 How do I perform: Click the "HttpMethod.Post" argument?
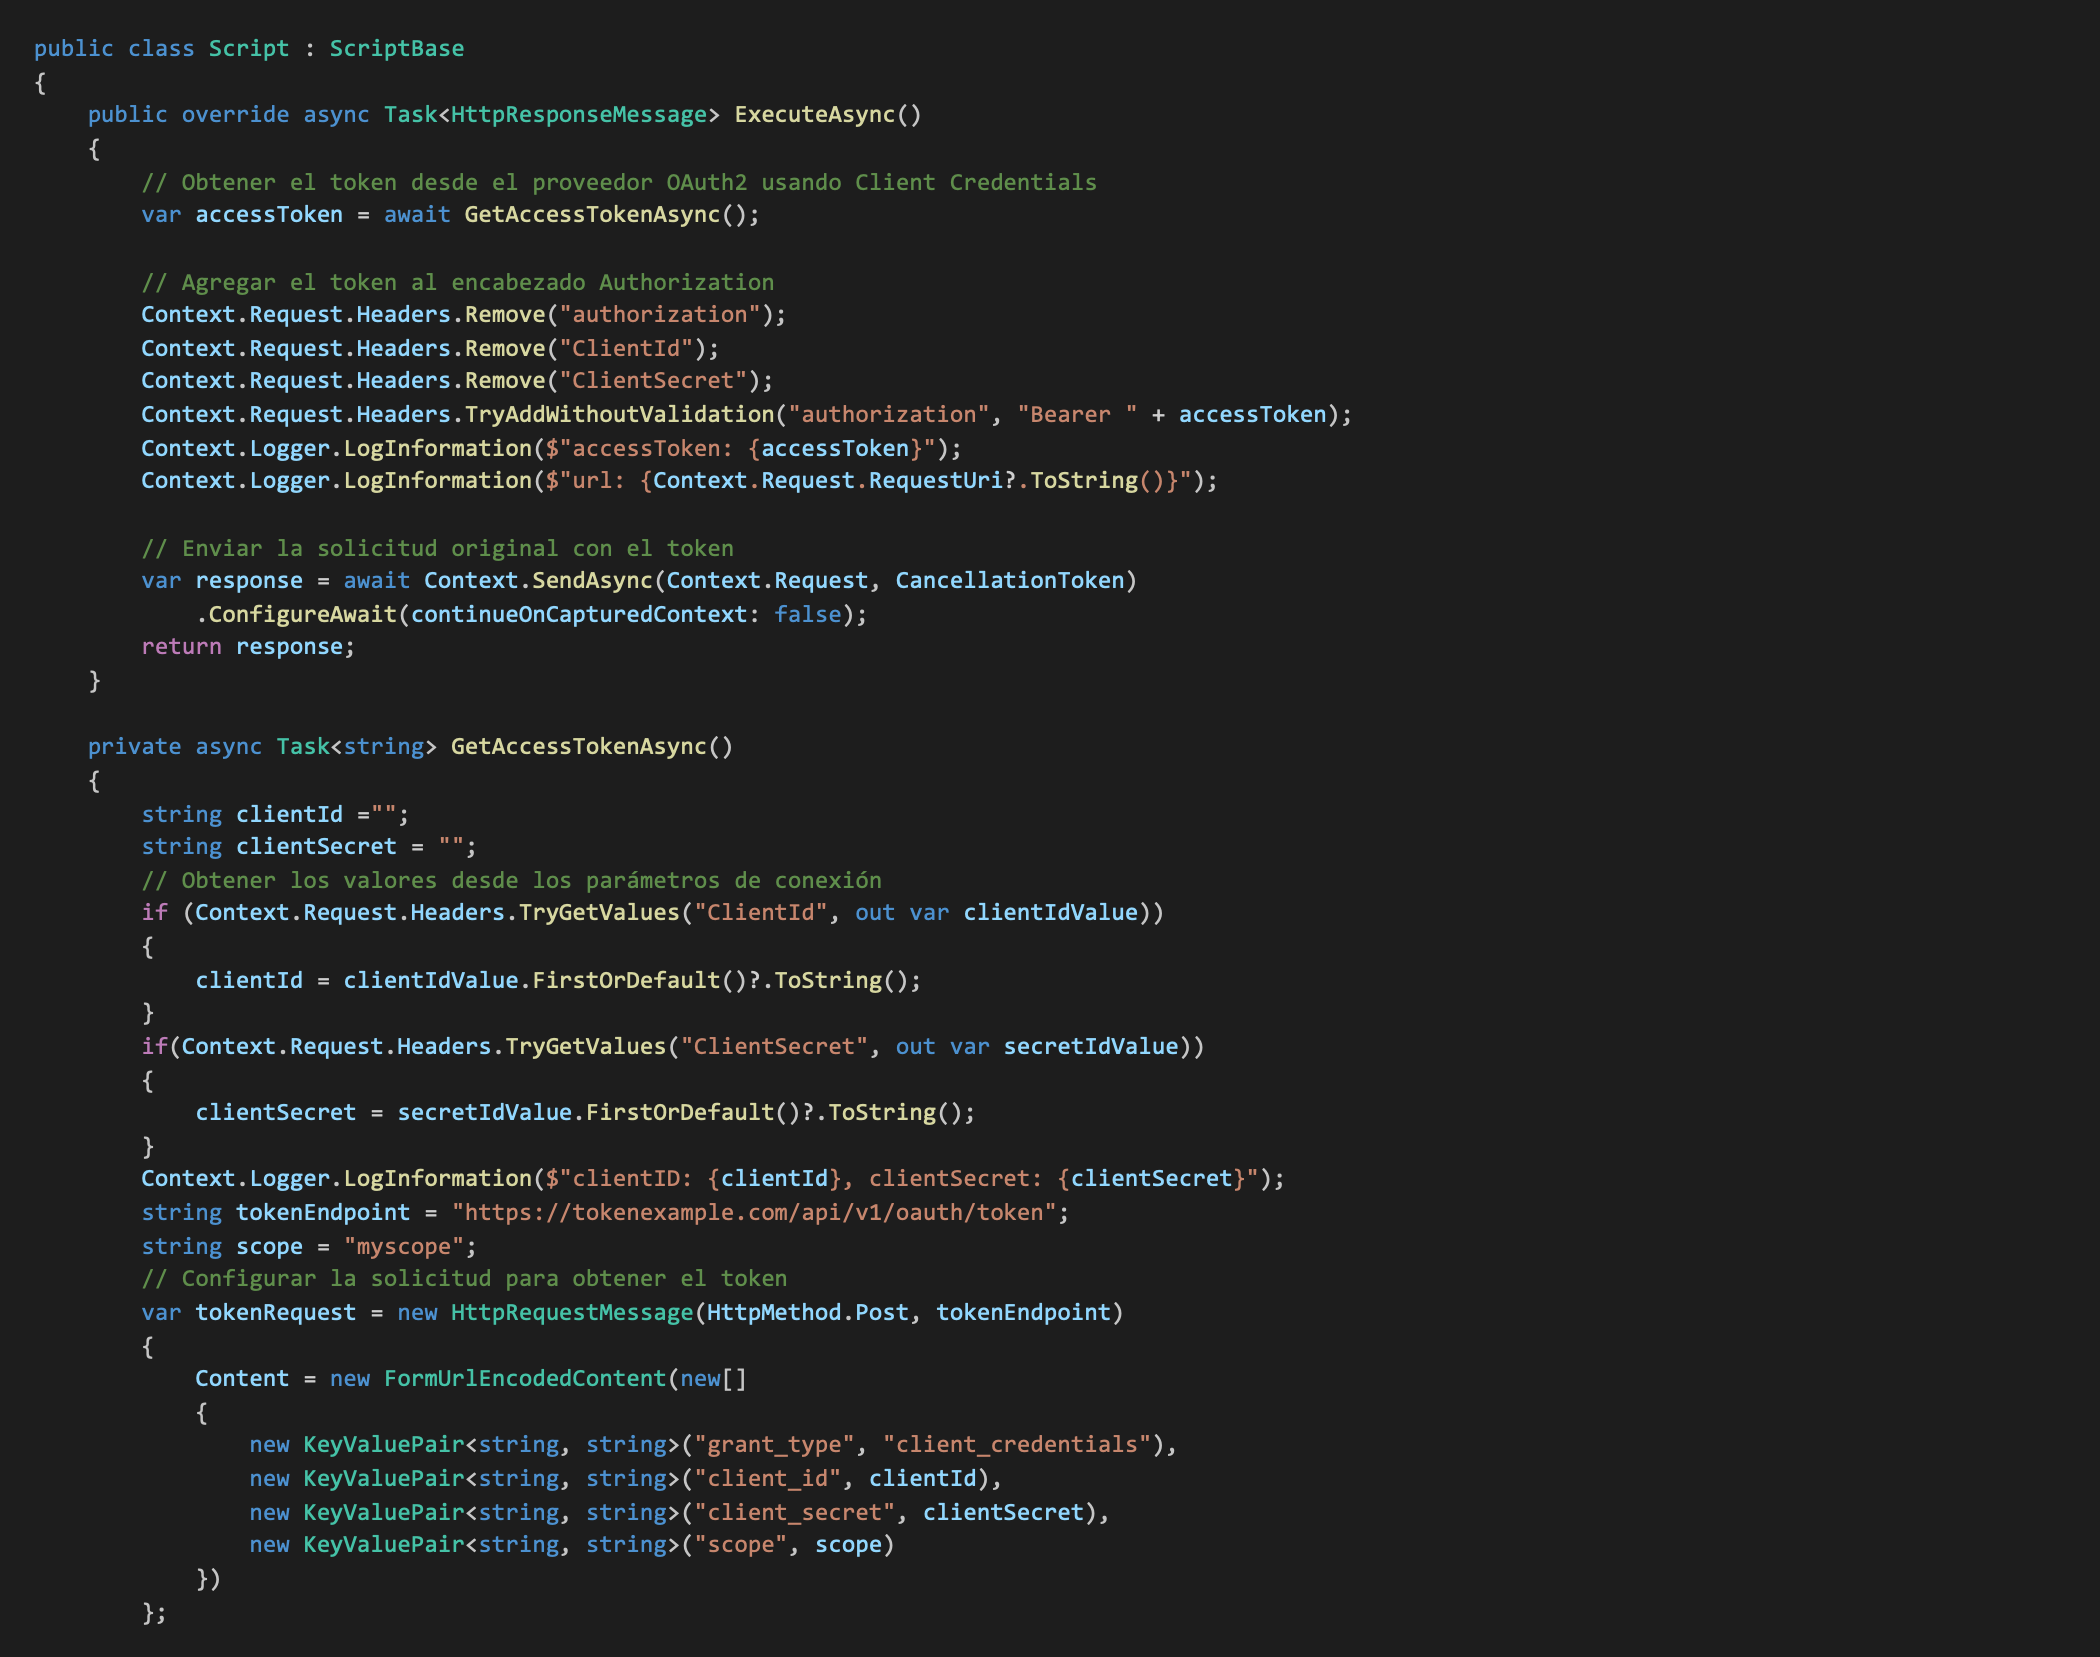(808, 1312)
